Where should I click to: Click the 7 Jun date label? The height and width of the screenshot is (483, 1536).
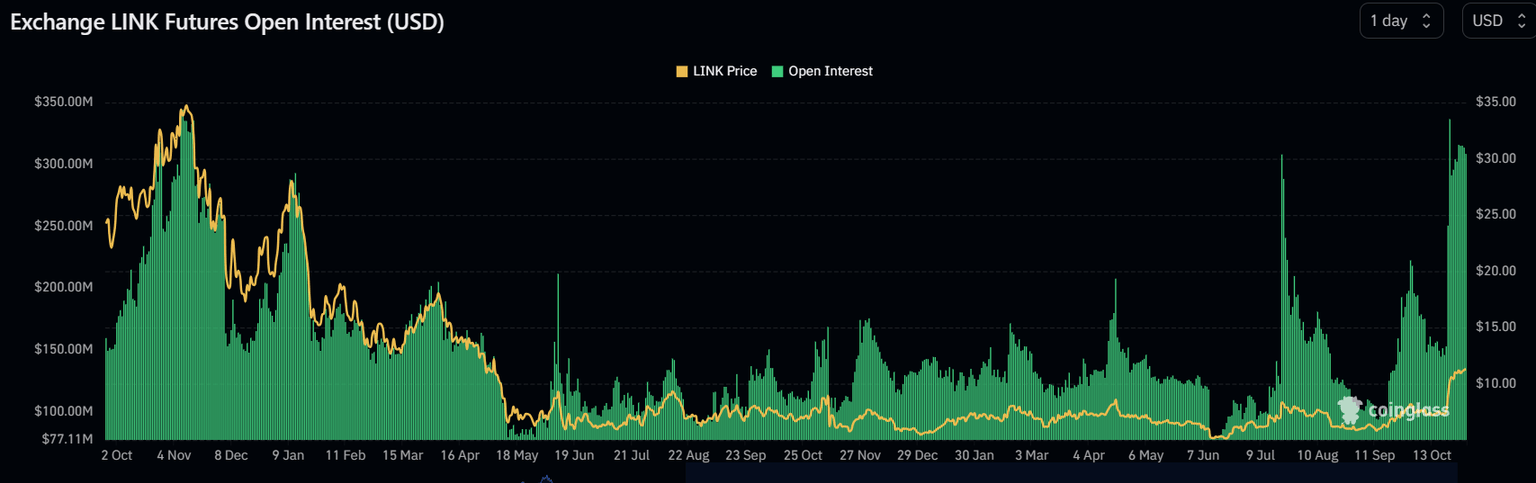[x=1204, y=455]
